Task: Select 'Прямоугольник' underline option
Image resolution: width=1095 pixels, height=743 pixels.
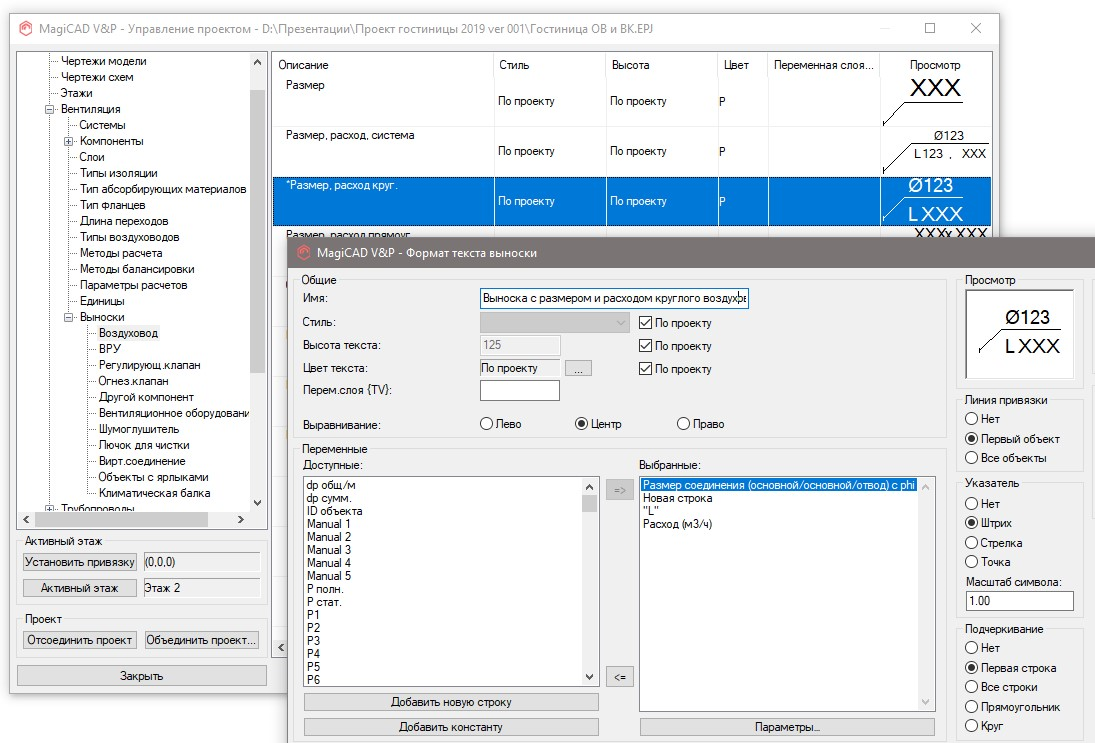Action: 971,707
